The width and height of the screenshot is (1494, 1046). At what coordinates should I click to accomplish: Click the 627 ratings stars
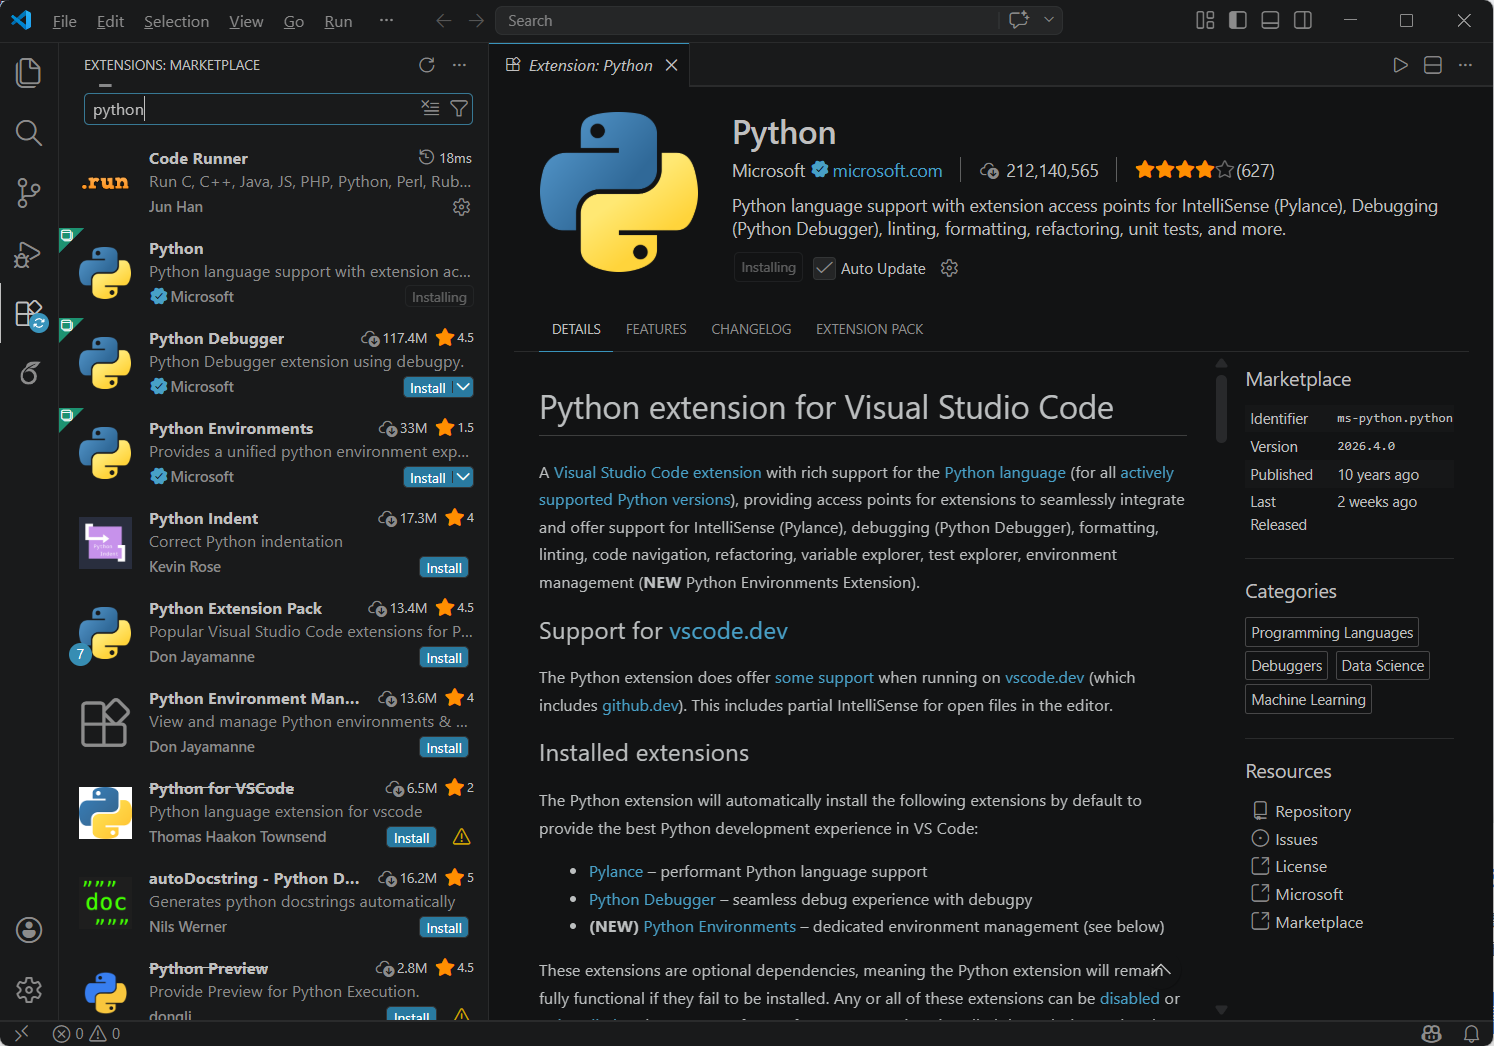coord(1184,170)
